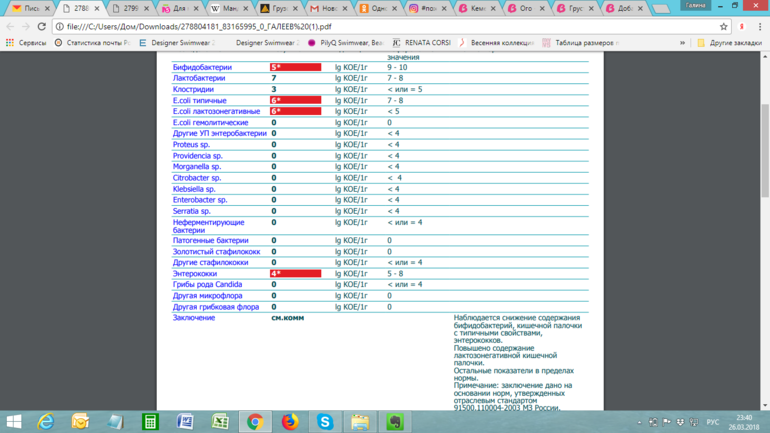Bookmark this page with the star icon
This screenshot has width=770, height=433.
pyautogui.click(x=723, y=27)
